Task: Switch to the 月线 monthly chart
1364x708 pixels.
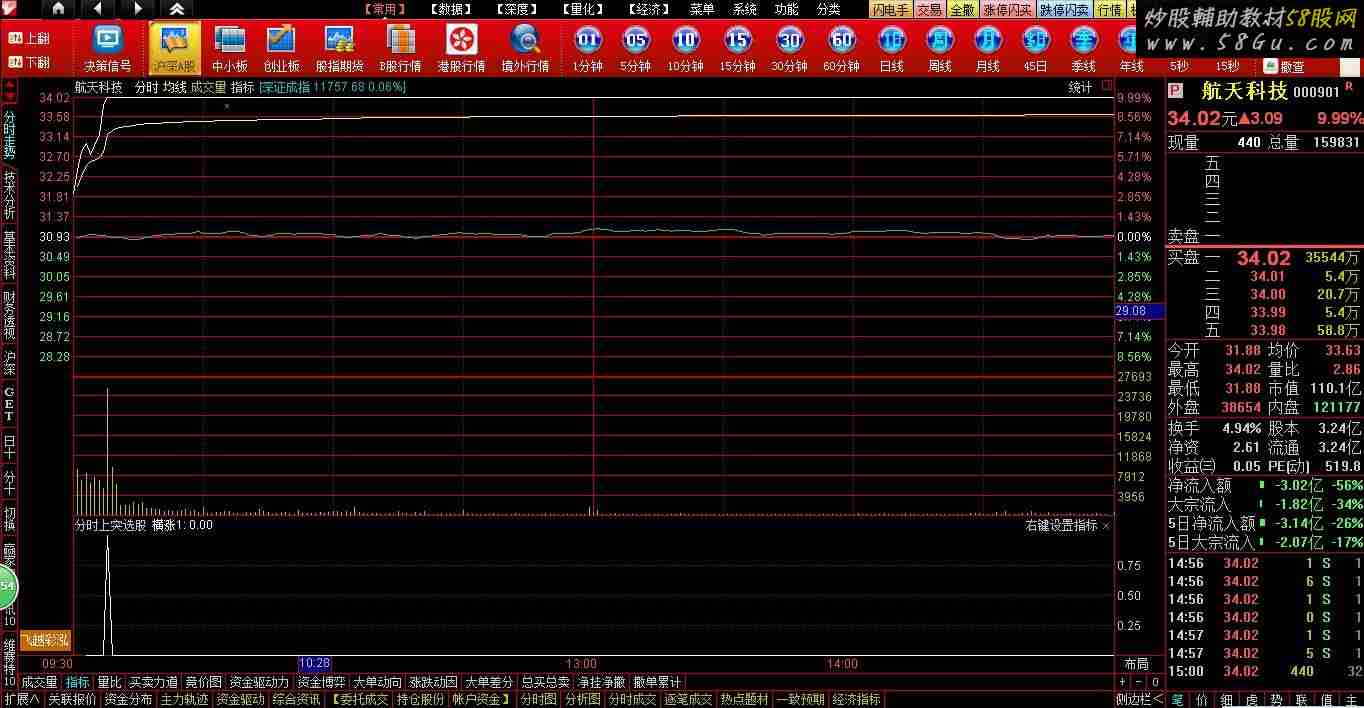Action: tap(988, 48)
